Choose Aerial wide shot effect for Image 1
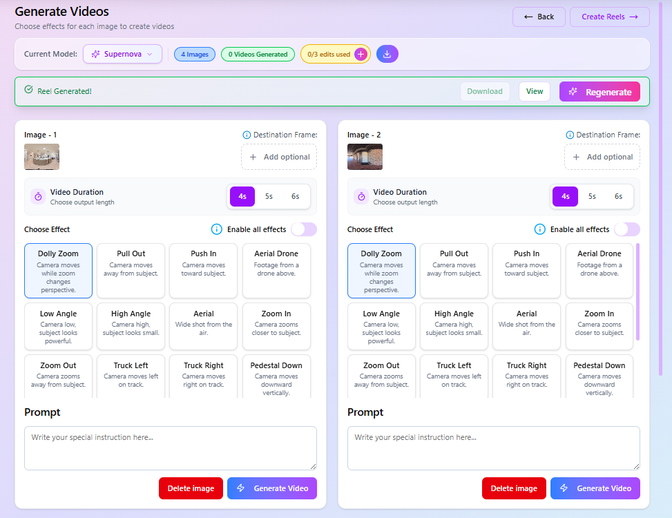Screen dimensions: 672x518 pyautogui.click(x=204, y=326)
